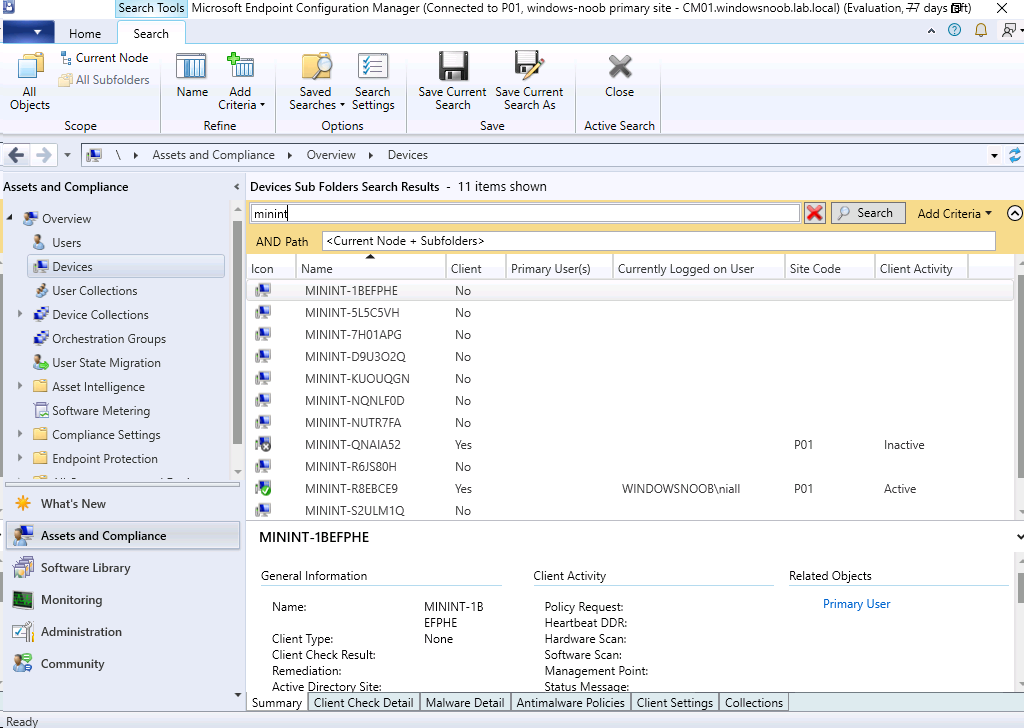The image size is (1026, 728).
Task: Clear search text with red X
Action: [814, 213]
